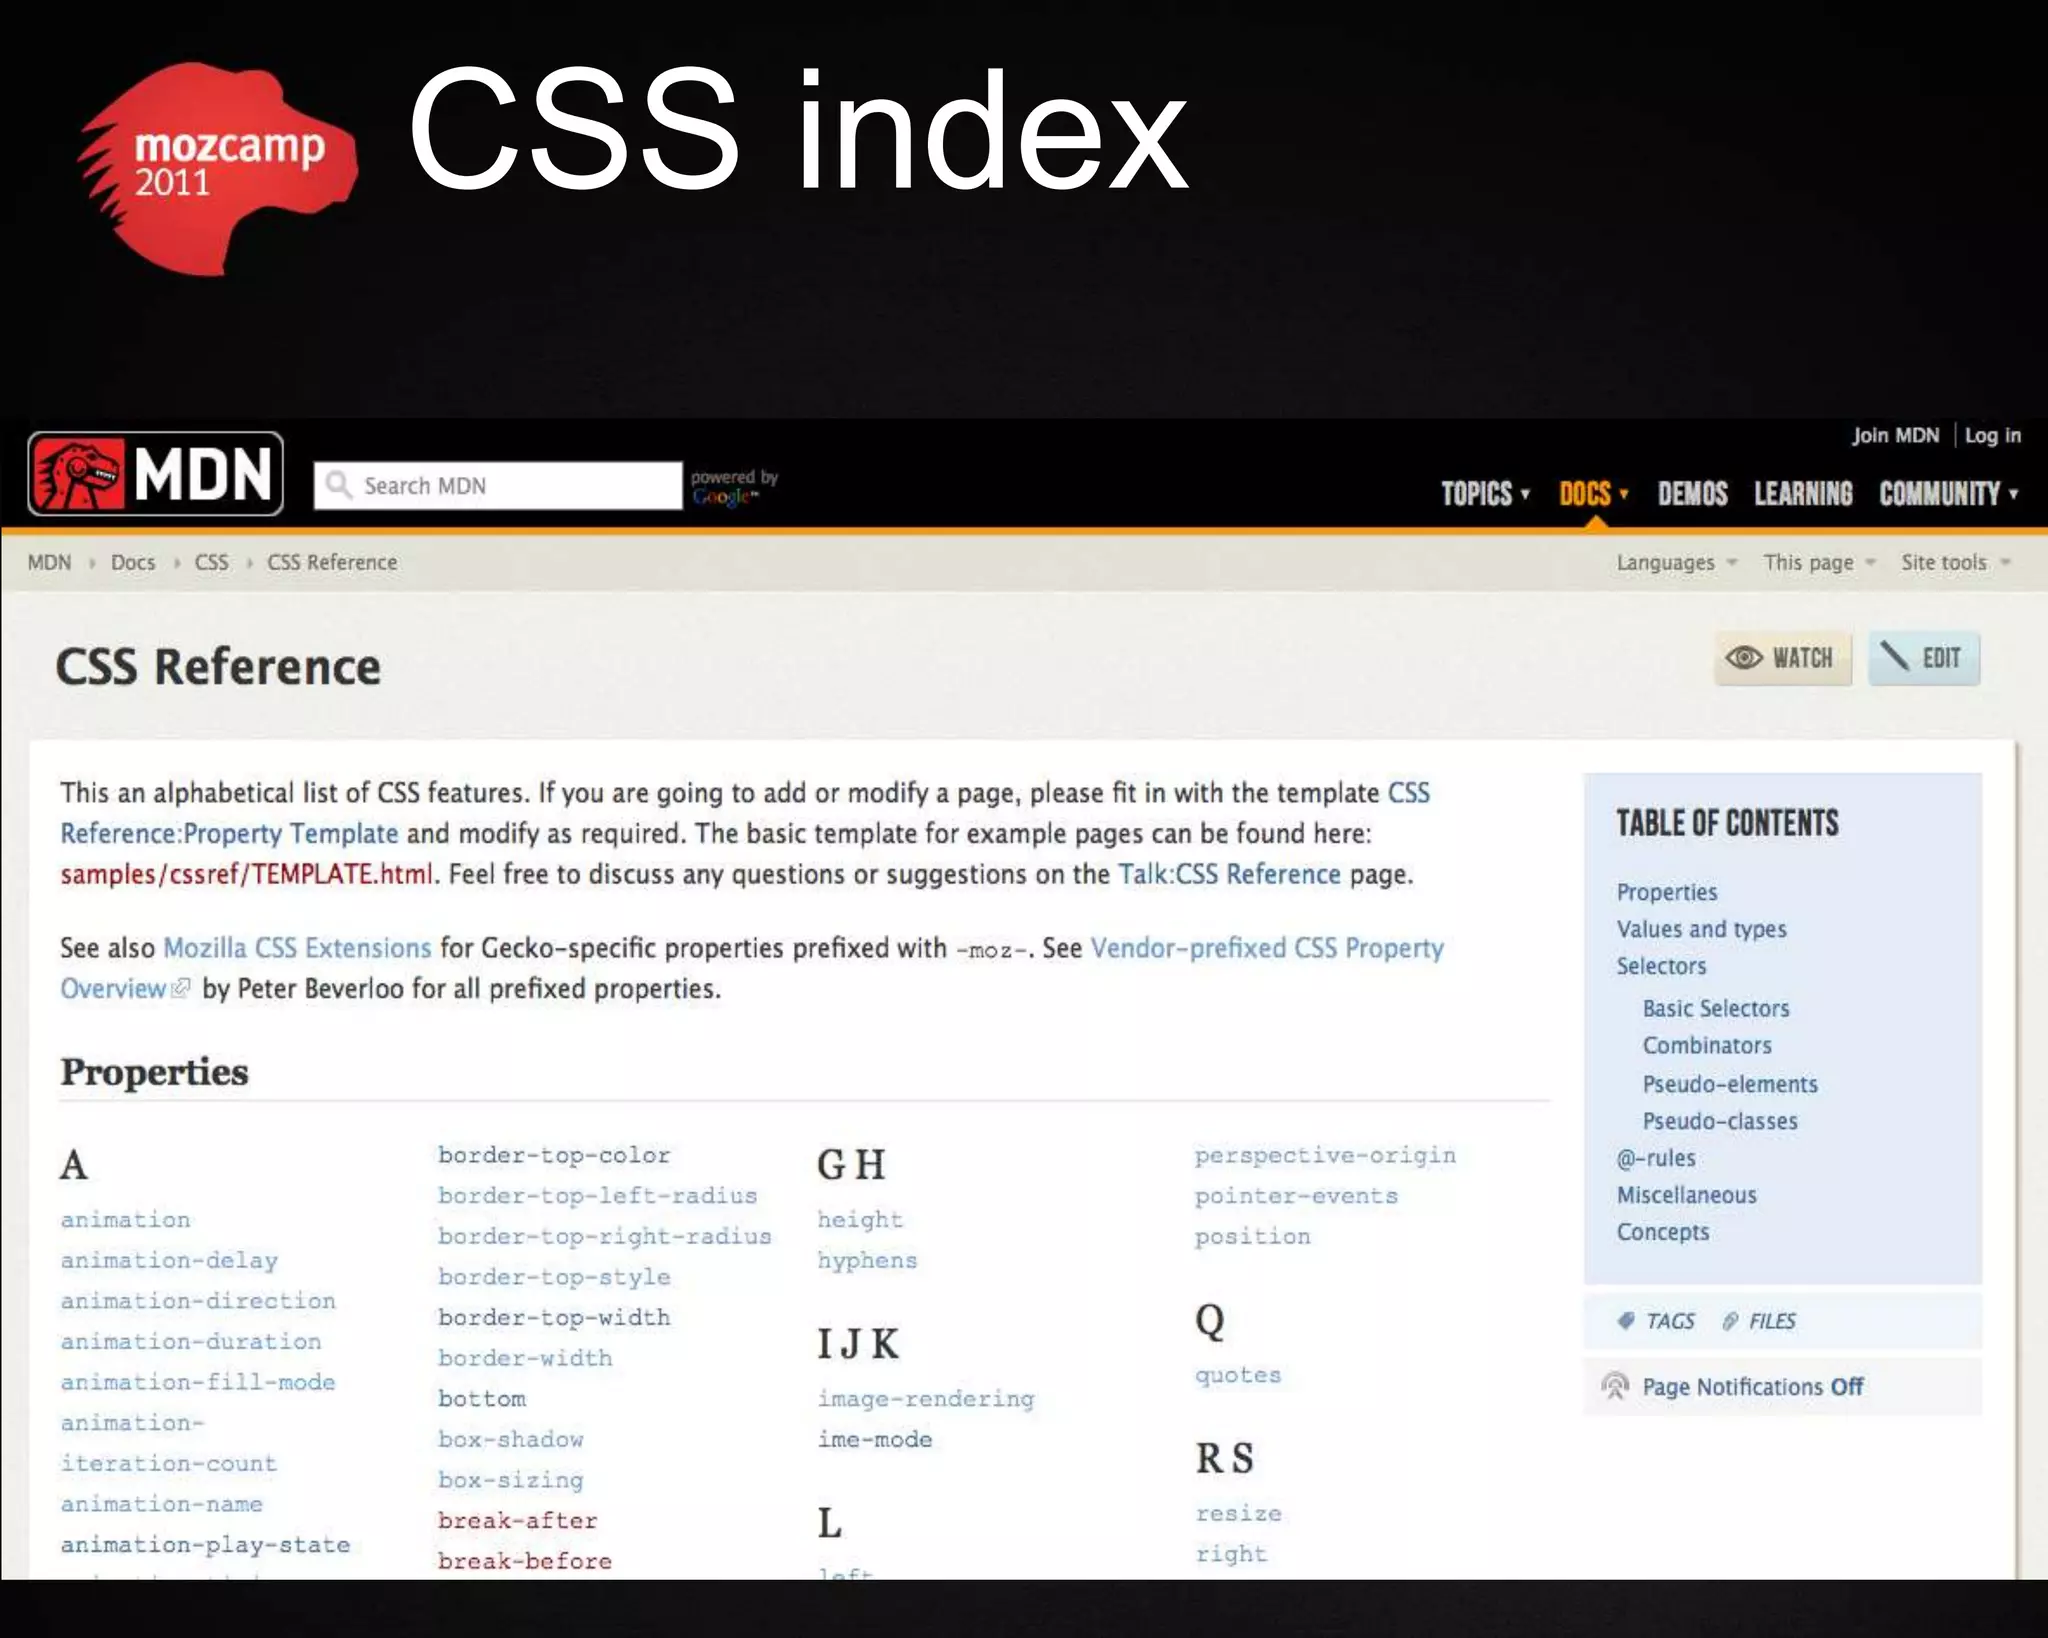Go to the Learning section
The width and height of the screenshot is (2048, 1638).
pyautogui.click(x=1803, y=494)
